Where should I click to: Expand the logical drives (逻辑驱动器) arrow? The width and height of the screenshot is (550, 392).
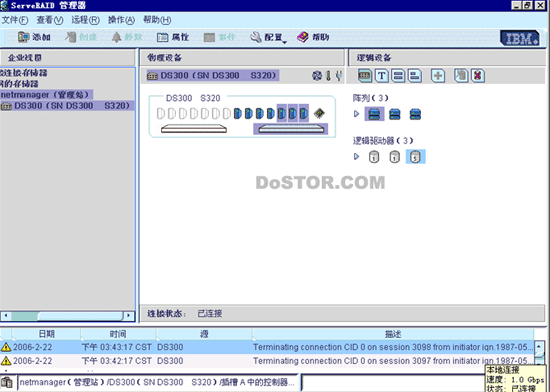(356, 156)
